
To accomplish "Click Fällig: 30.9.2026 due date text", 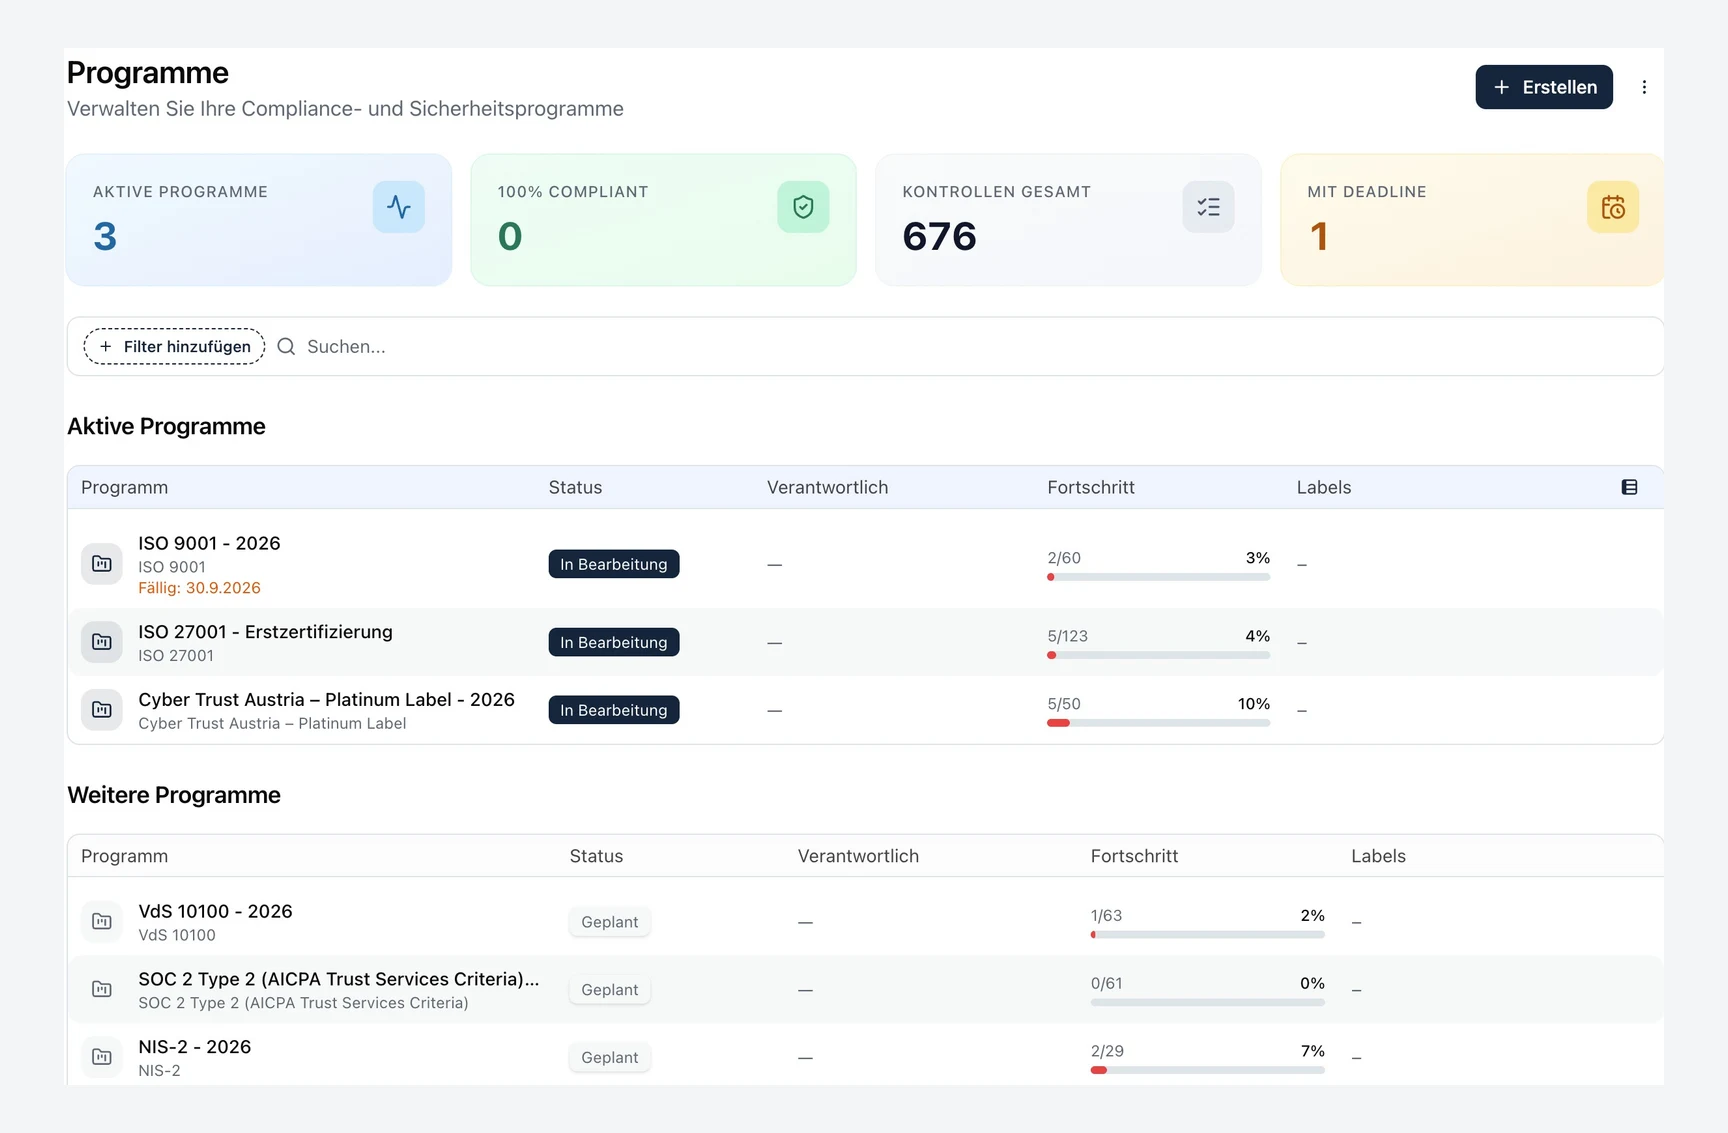I will click(199, 588).
